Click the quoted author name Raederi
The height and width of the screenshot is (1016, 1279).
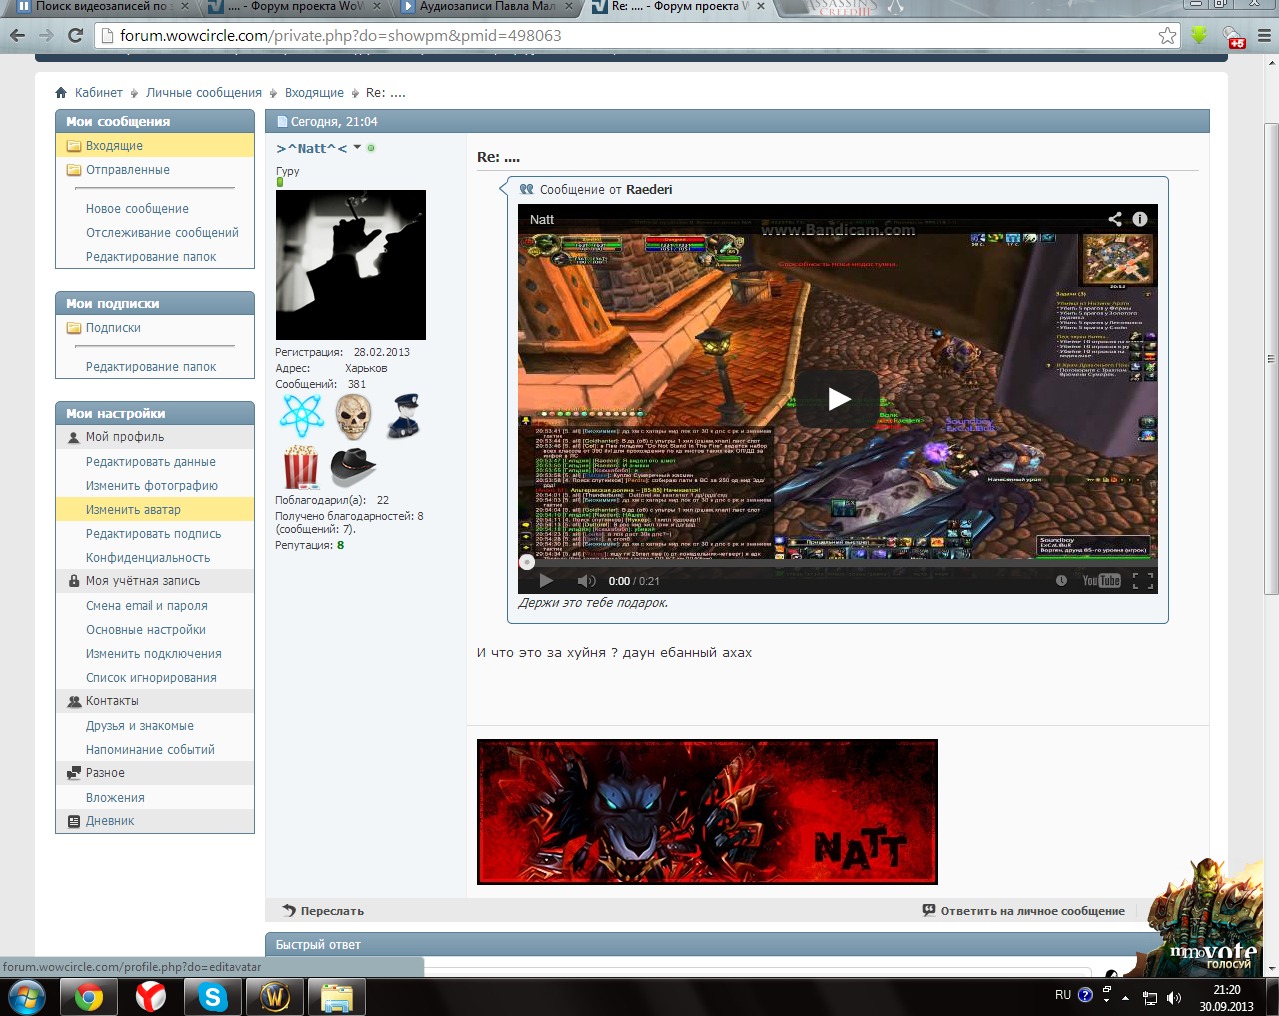point(649,189)
